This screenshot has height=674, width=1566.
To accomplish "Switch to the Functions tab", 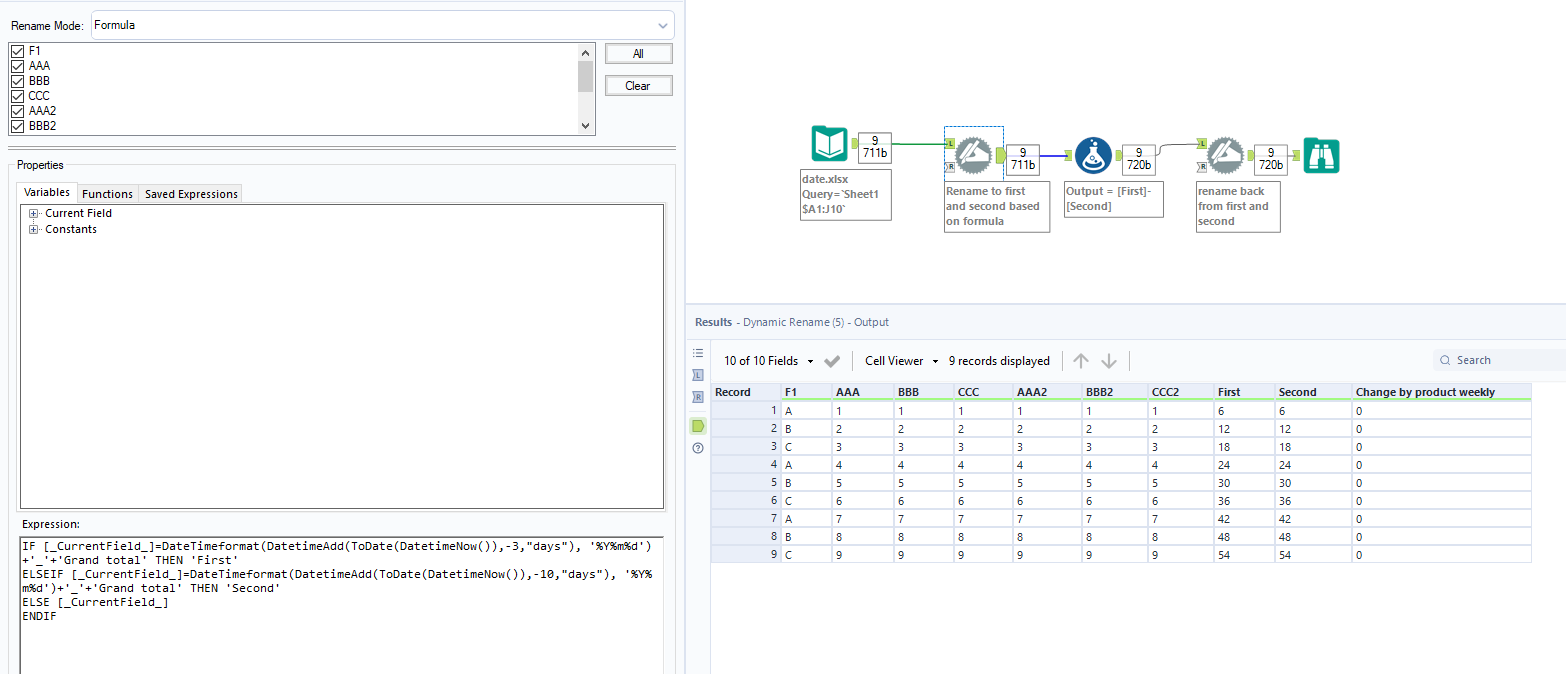I will coord(107,194).
